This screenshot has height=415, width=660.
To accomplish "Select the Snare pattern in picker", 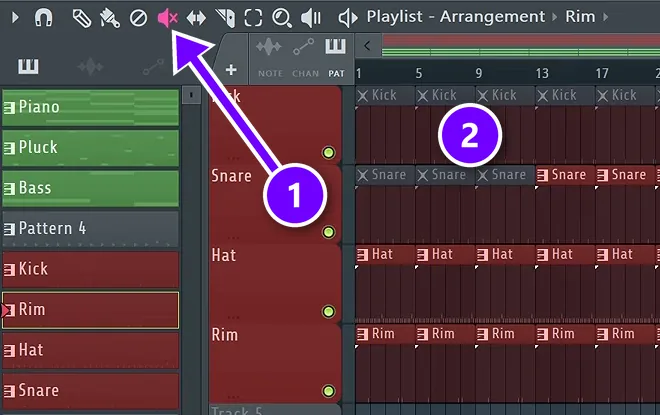I will tap(90, 391).
